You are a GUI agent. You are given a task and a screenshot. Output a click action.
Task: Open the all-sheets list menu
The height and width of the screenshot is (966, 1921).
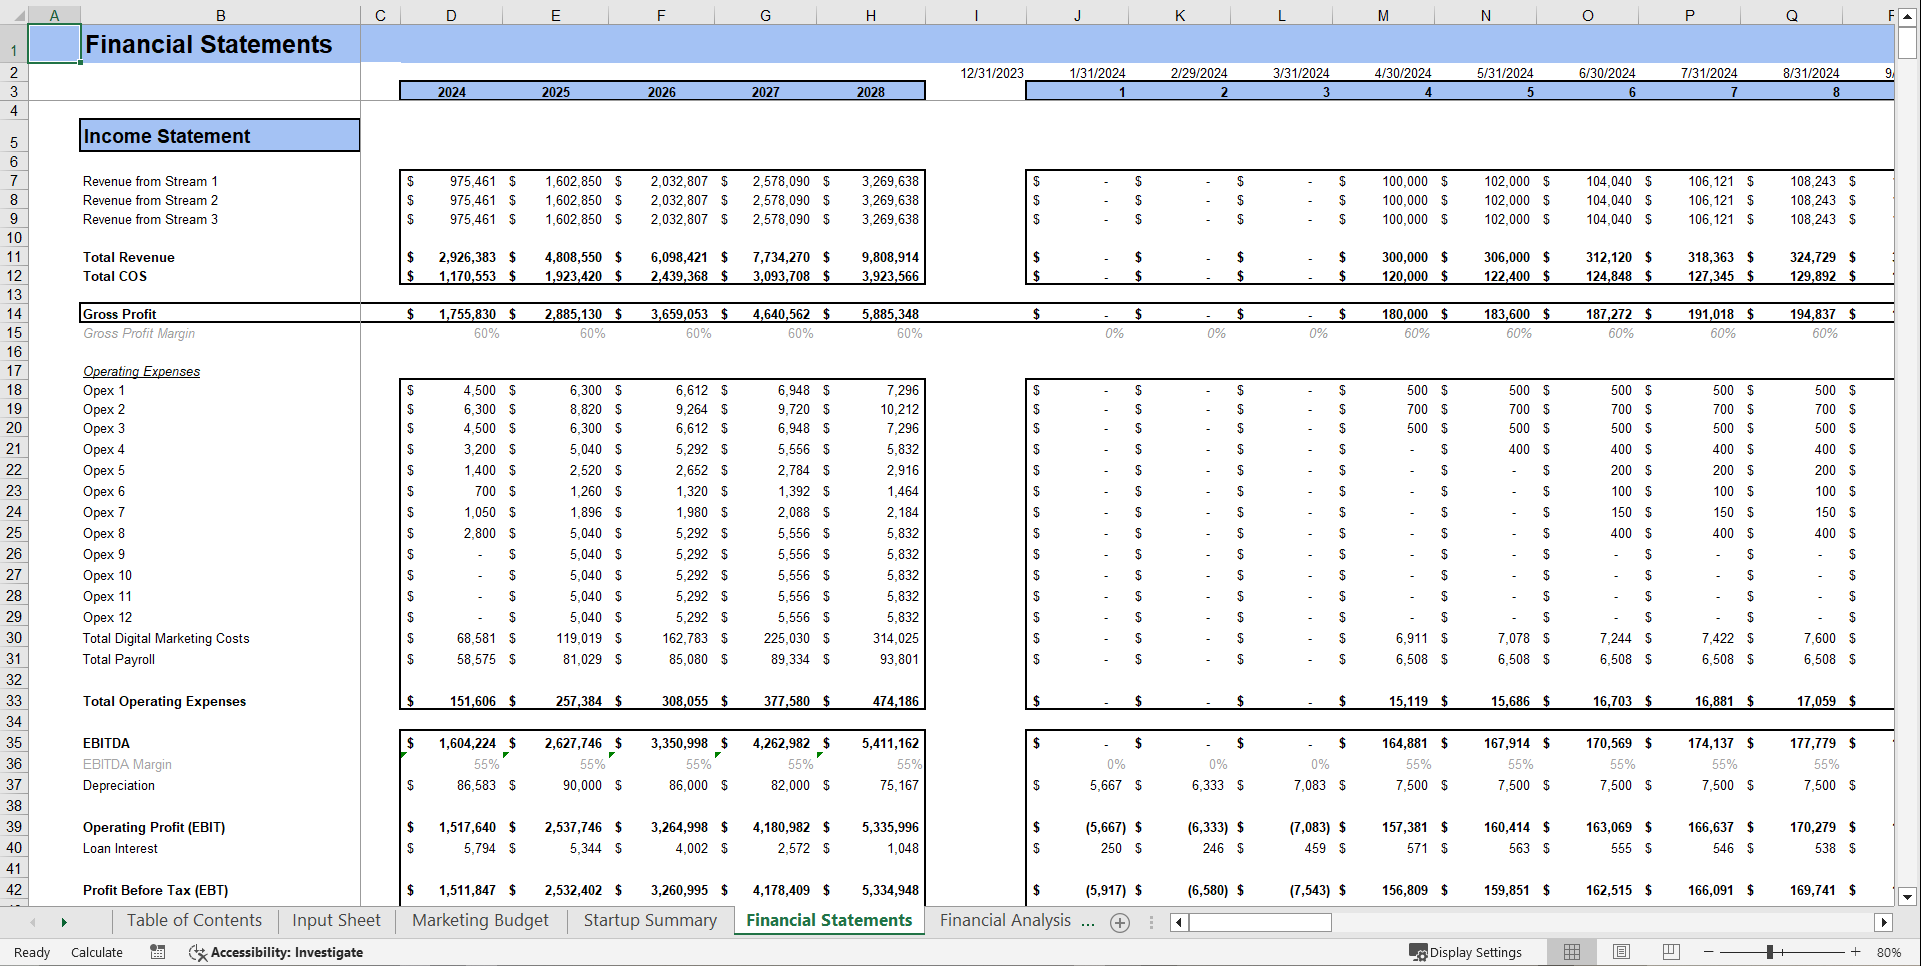tap(1153, 922)
